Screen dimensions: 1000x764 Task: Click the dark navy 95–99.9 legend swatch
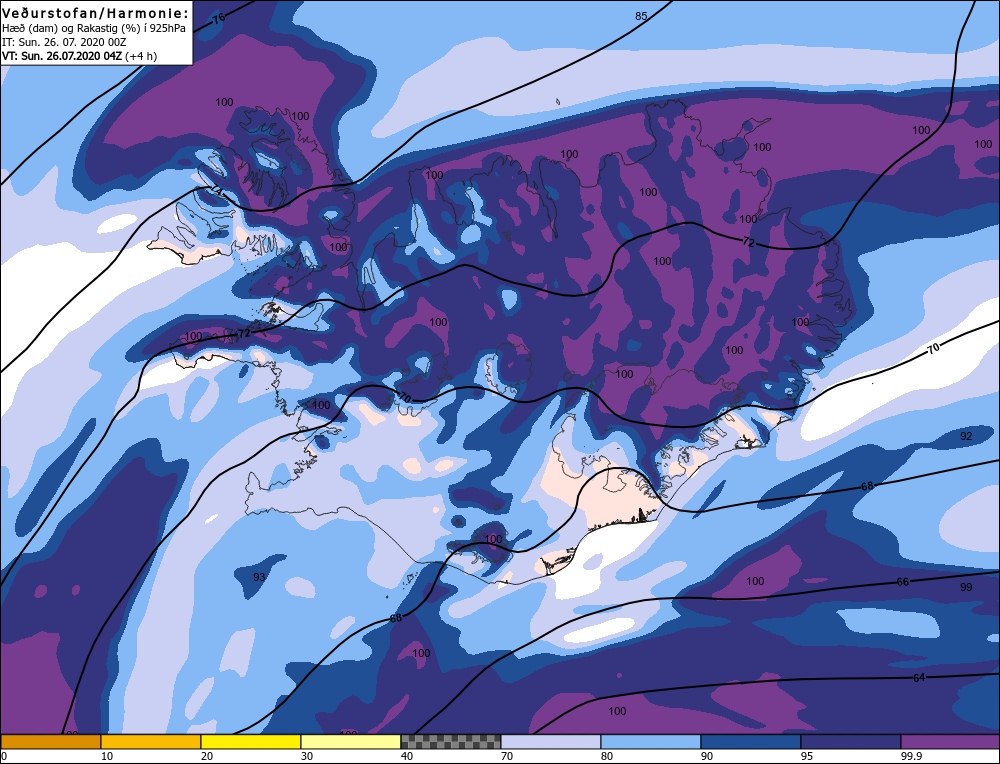[850, 742]
